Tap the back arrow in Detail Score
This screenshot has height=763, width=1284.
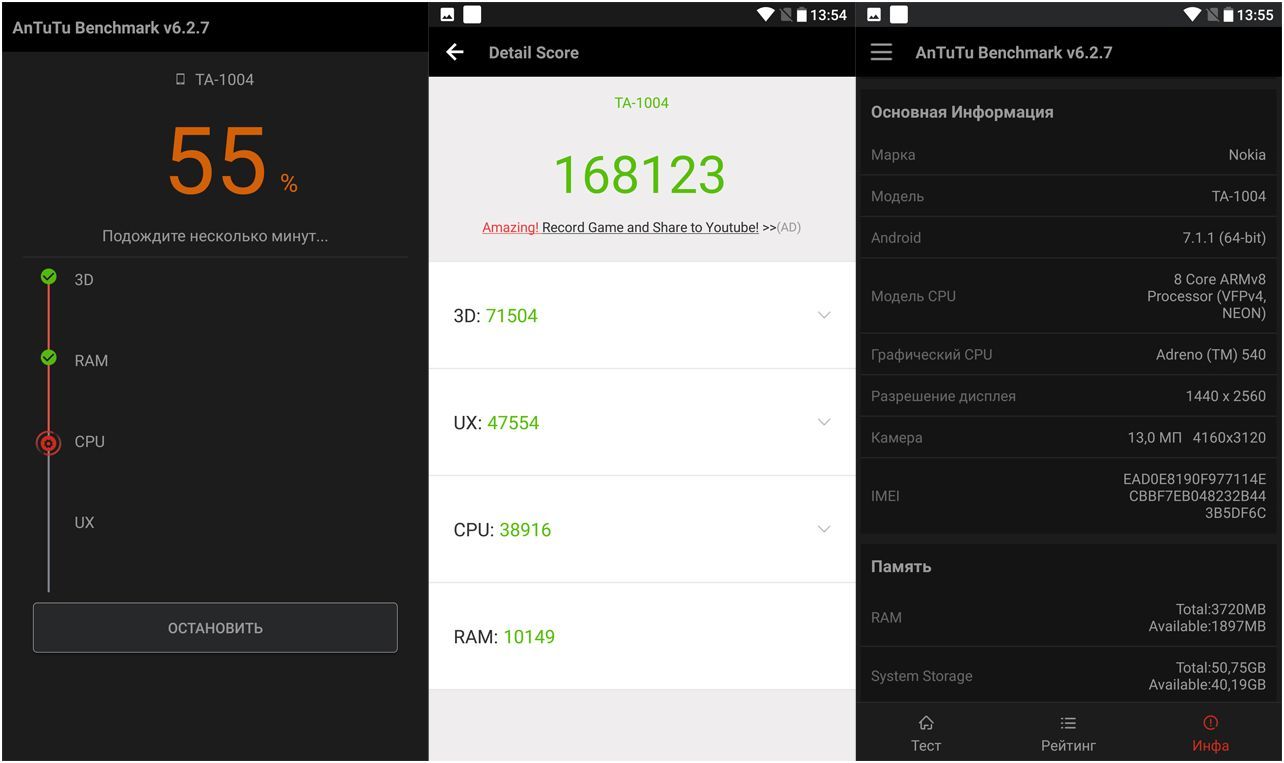tap(455, 52)
